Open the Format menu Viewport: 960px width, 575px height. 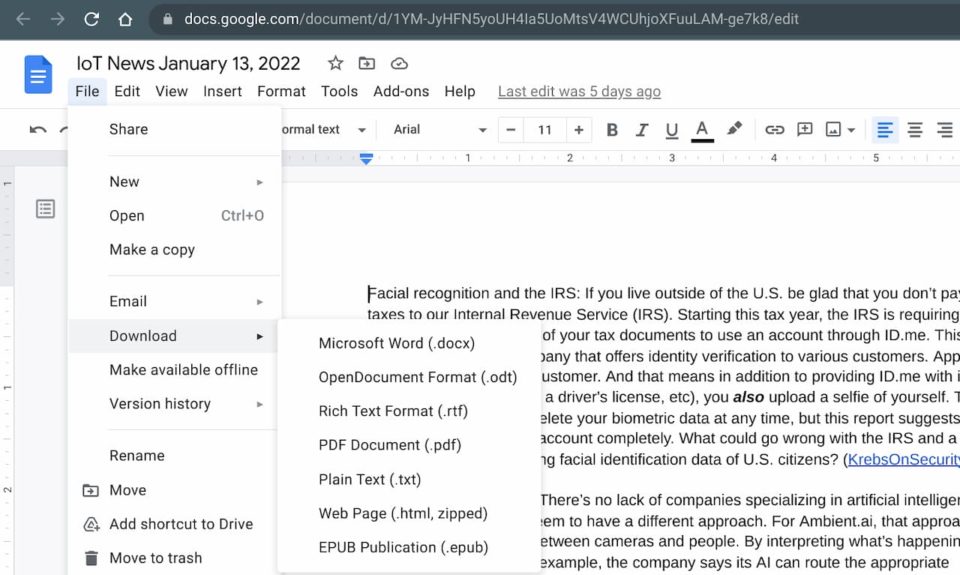pos(281,91)
